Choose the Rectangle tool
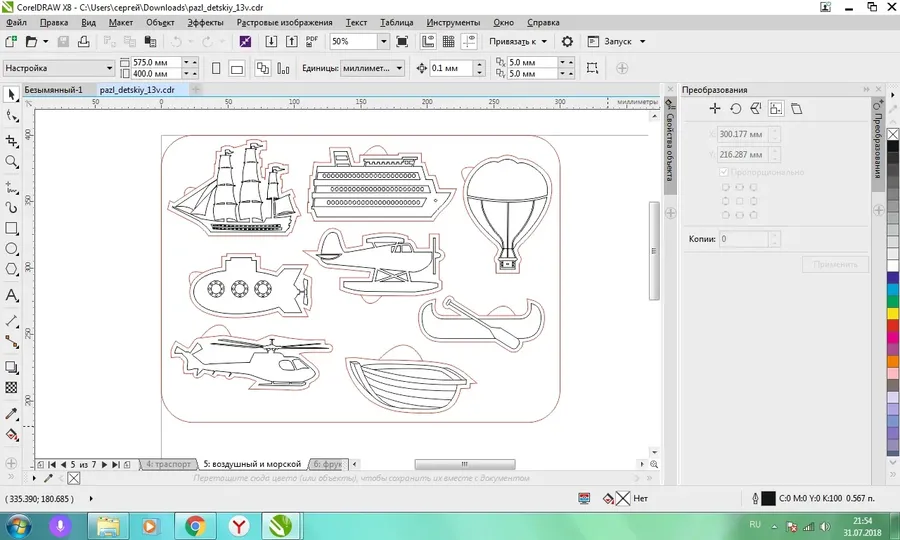900x540 pixels. tap(11, 228)
